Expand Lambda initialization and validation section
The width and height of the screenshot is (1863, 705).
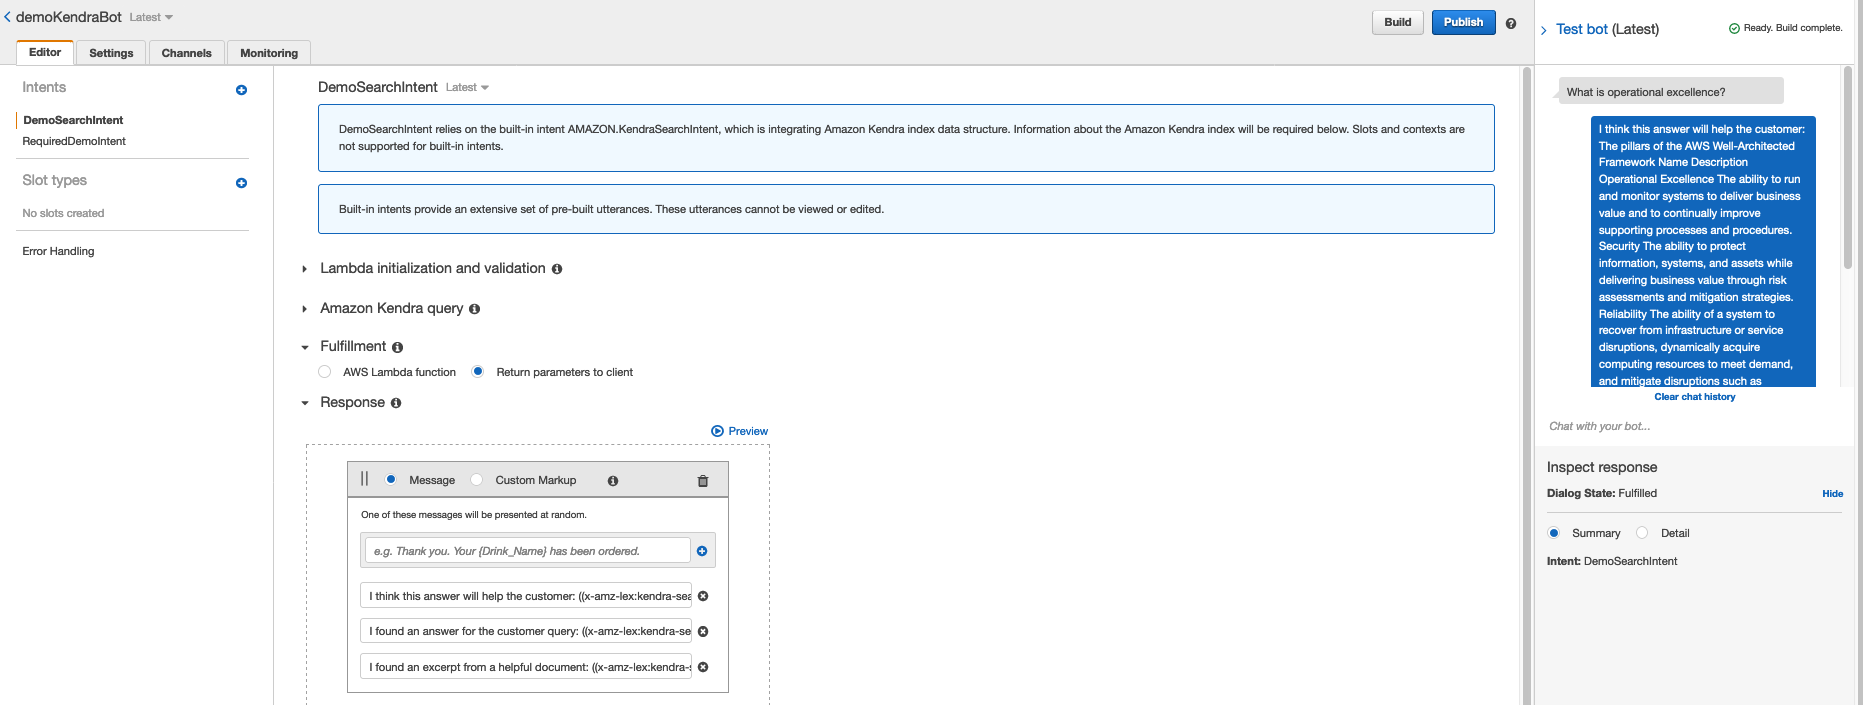point(304,269)
